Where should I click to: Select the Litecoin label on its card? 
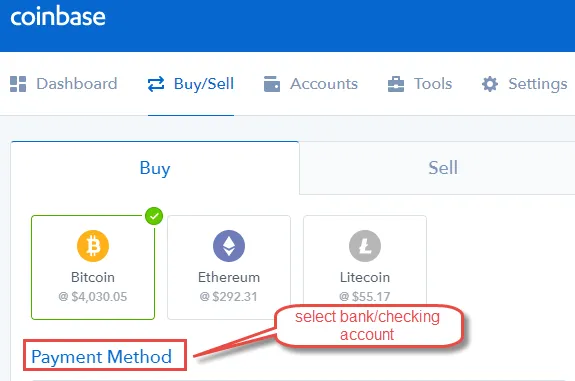click(x=365, y=277)
